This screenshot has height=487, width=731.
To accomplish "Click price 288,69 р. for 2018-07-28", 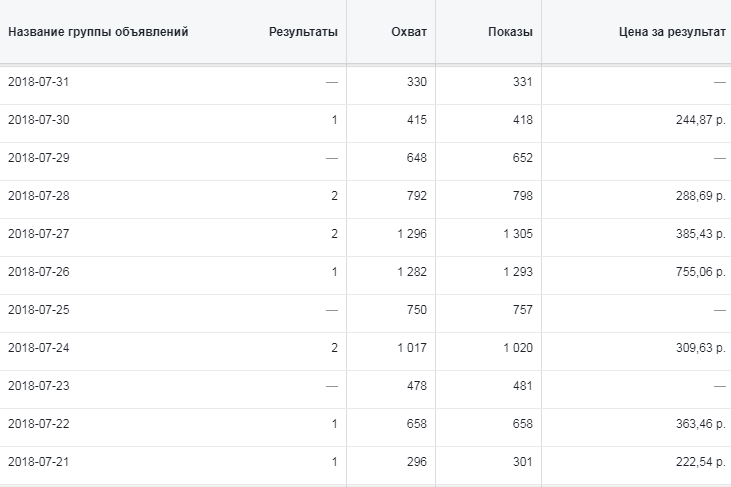I will 701,196.
